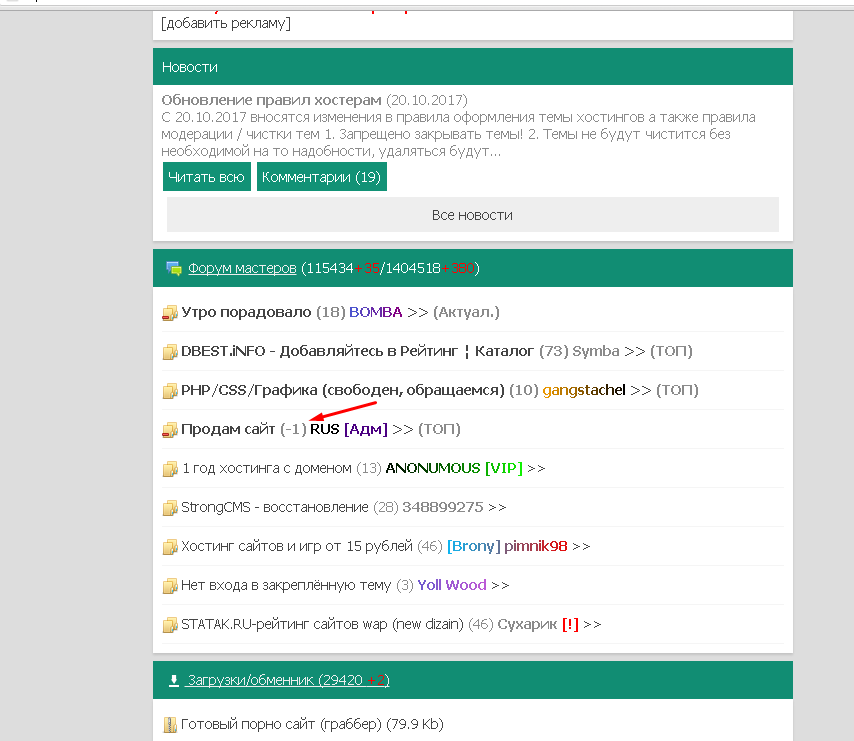Jump to last post of Продам сайт via >>
Viewport: 854px width, 741px height.
pyautogui.click(x=402, y=429)
